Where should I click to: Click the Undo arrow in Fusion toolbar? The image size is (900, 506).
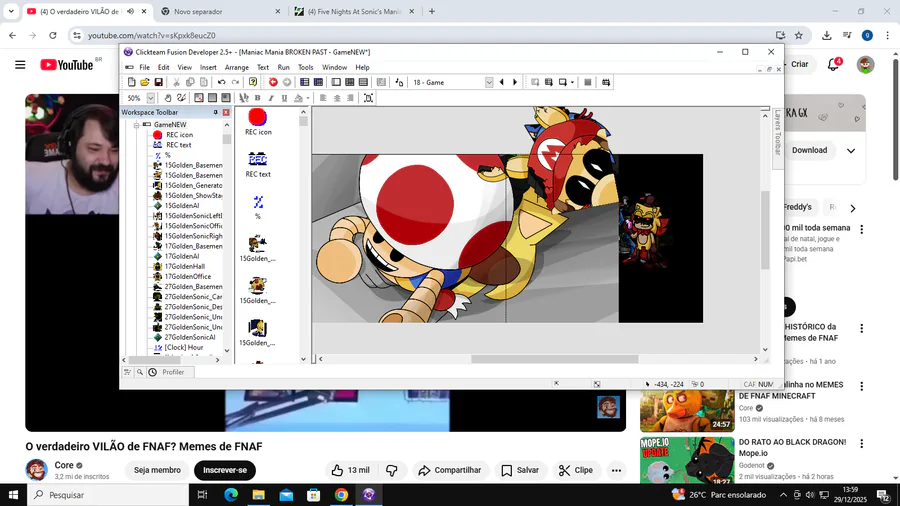tap(221, 82)
